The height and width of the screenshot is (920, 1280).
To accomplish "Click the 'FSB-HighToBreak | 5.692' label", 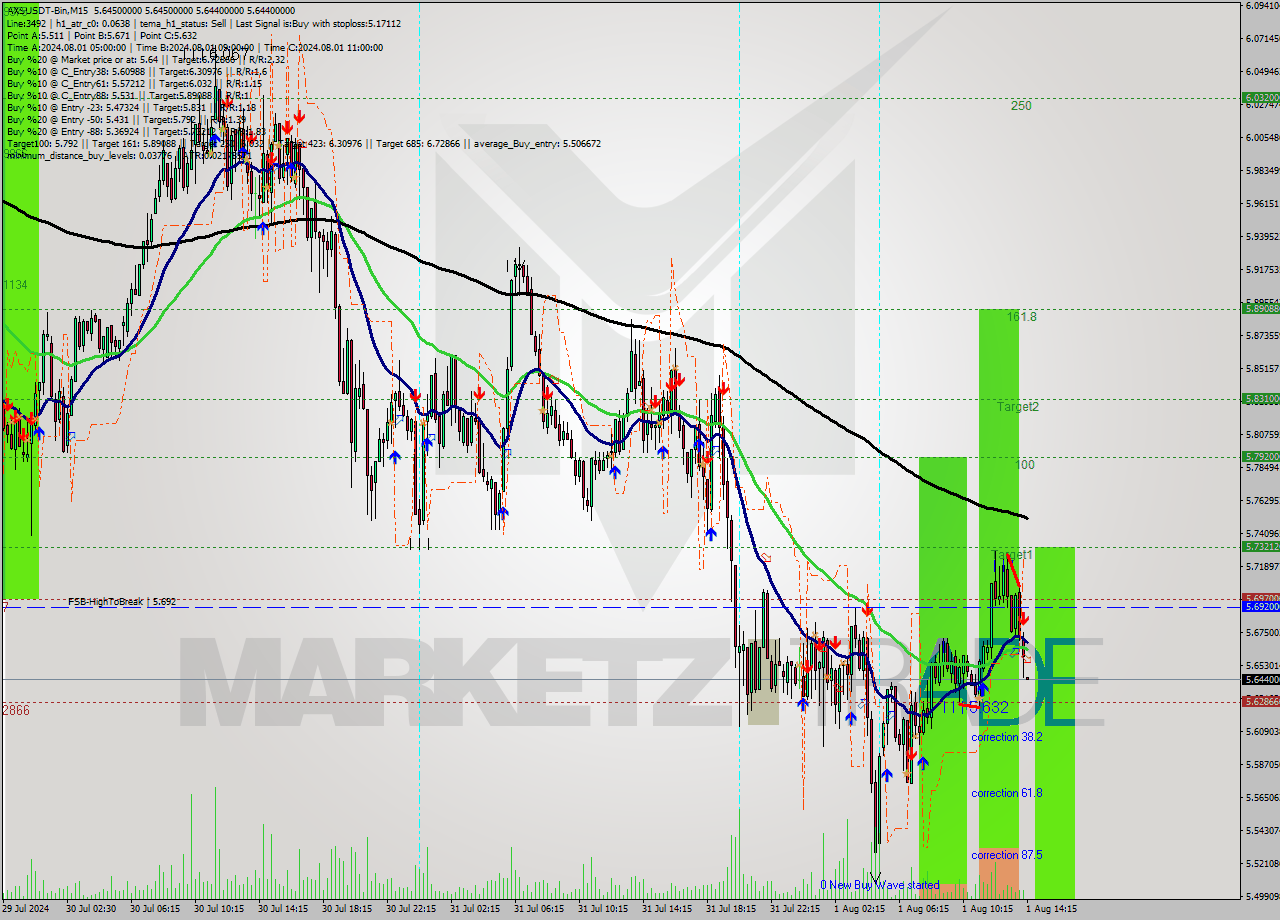I will 122,602.
